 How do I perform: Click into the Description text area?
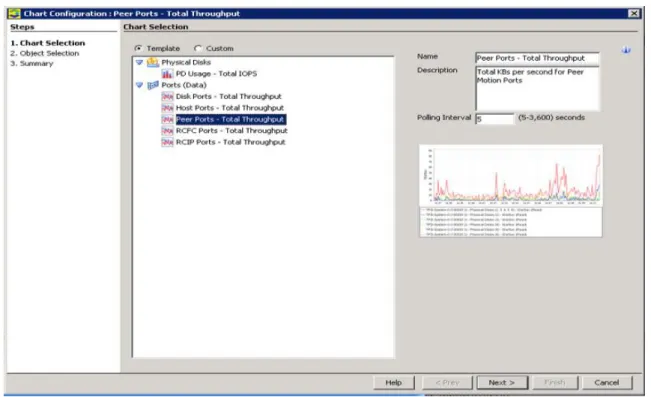tap(537, 88)
